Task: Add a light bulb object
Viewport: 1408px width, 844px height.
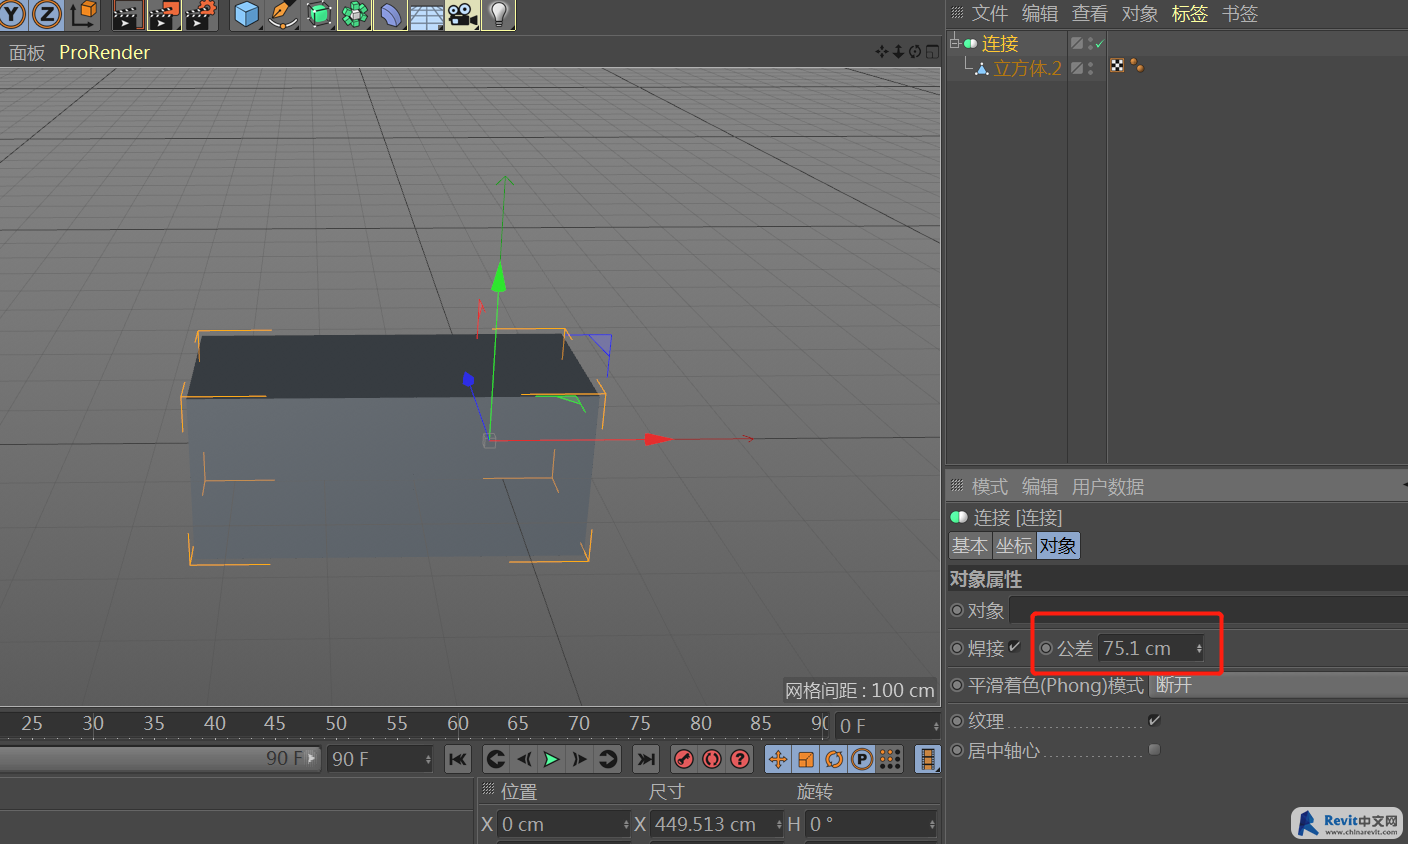Action: (498, 14)
